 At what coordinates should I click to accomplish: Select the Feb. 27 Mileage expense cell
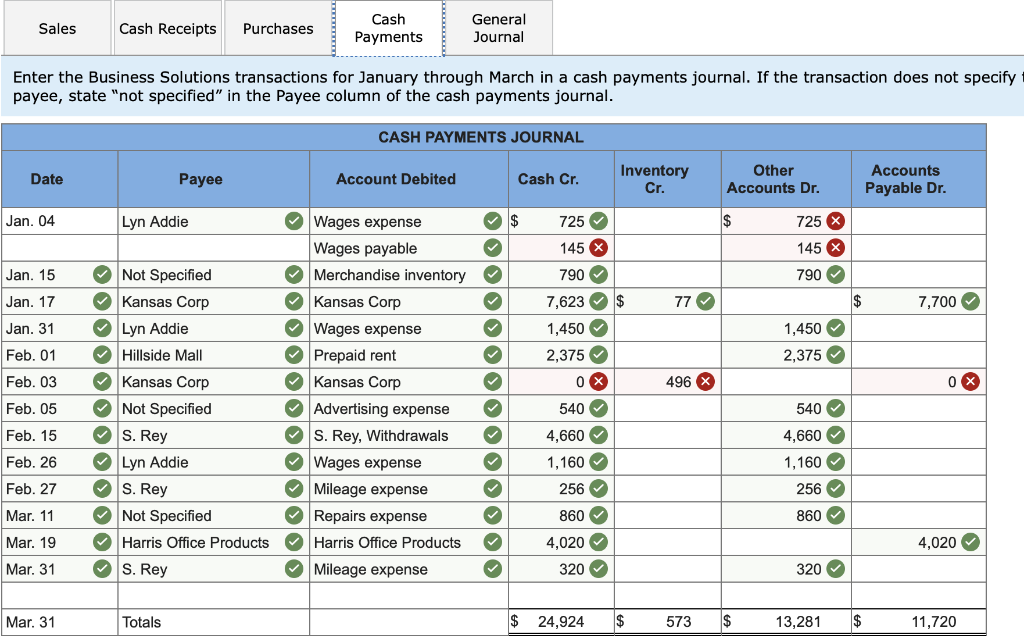click(x=409, y=489)
